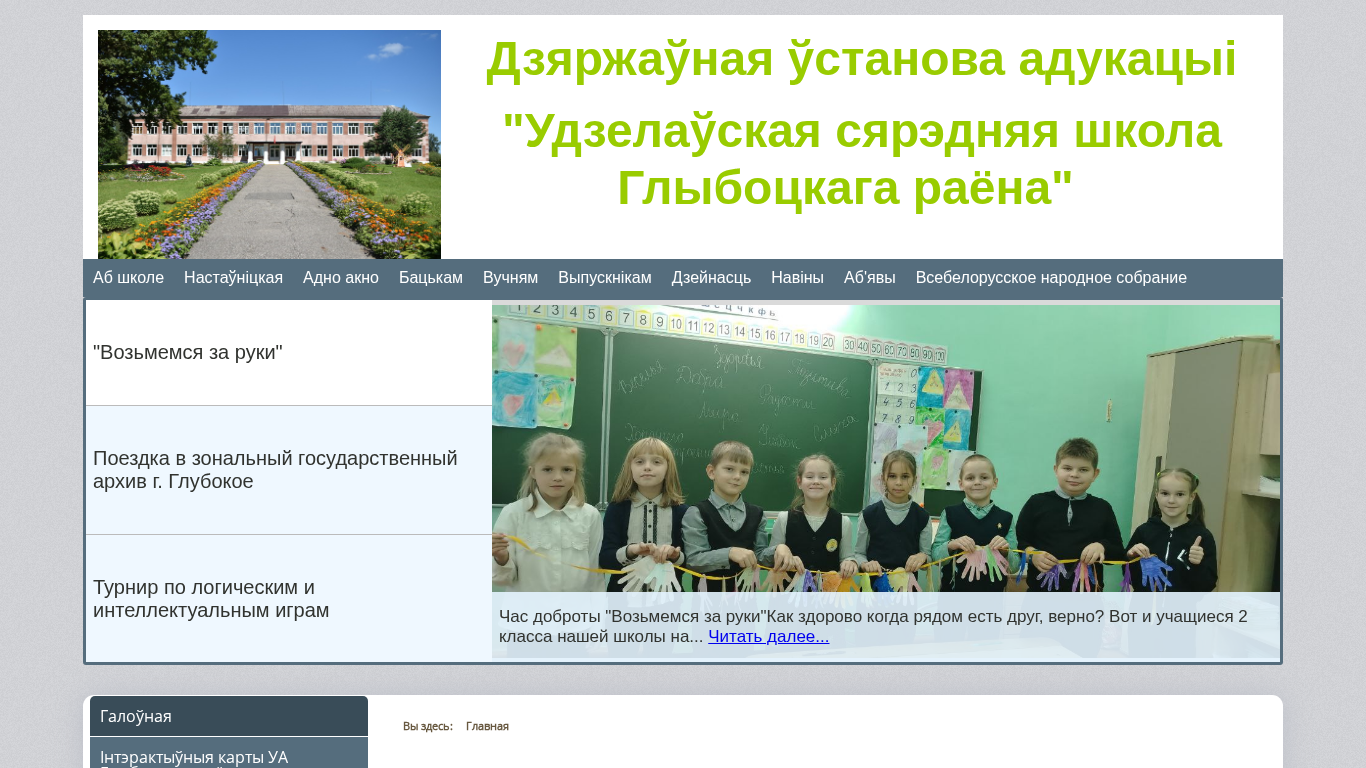Click the "Аб'явы" menu item
This screenshot has height=768, width=1366.
(x=869, y=278)
